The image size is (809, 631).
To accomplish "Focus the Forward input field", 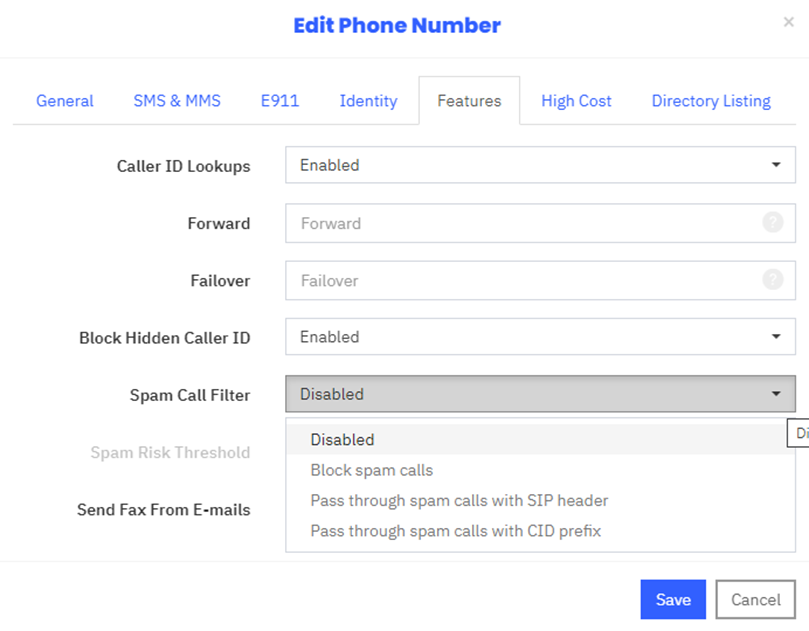I will pos(520,223).
